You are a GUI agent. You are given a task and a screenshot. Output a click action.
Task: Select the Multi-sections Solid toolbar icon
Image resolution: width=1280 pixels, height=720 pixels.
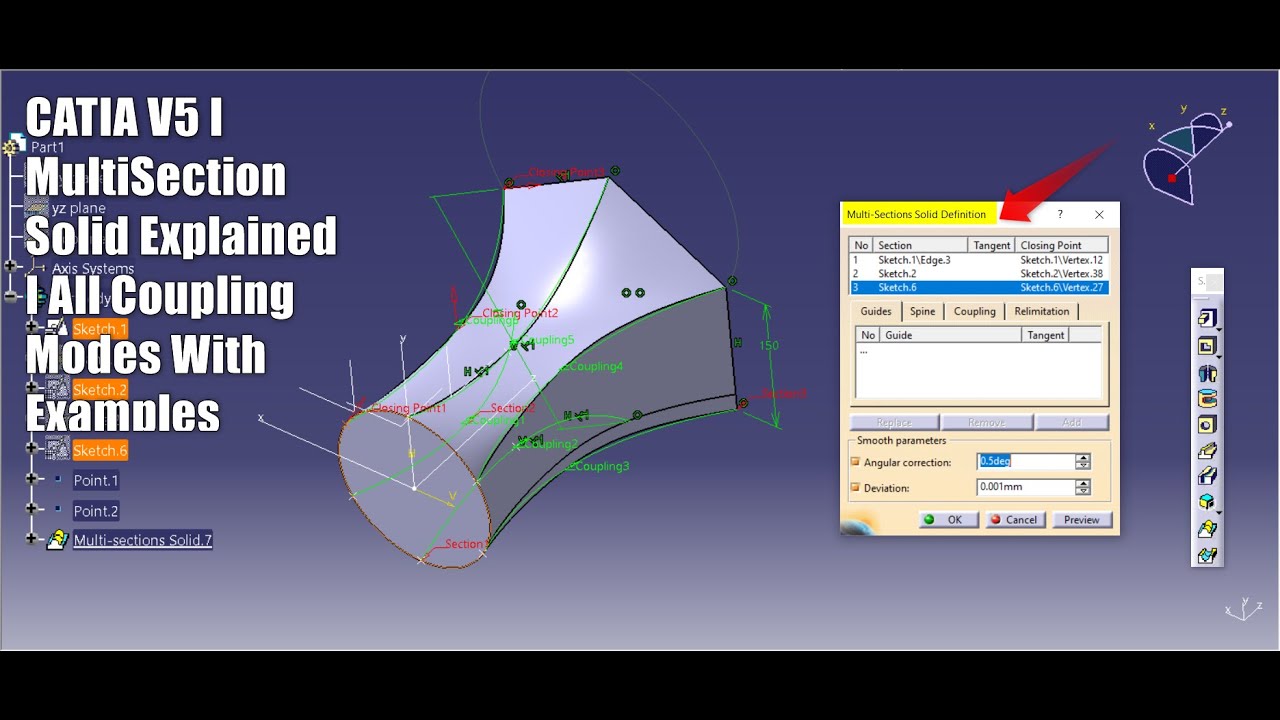pos(1207,529)
